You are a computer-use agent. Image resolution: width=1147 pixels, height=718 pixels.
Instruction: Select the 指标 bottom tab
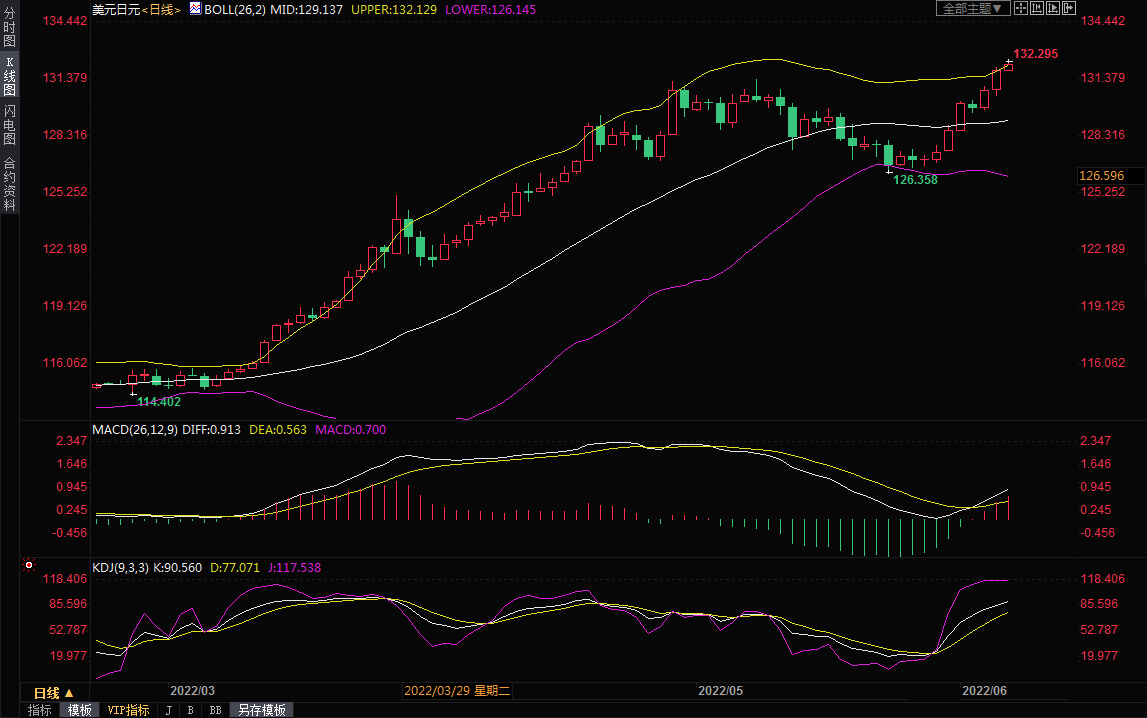coord(40,710)
